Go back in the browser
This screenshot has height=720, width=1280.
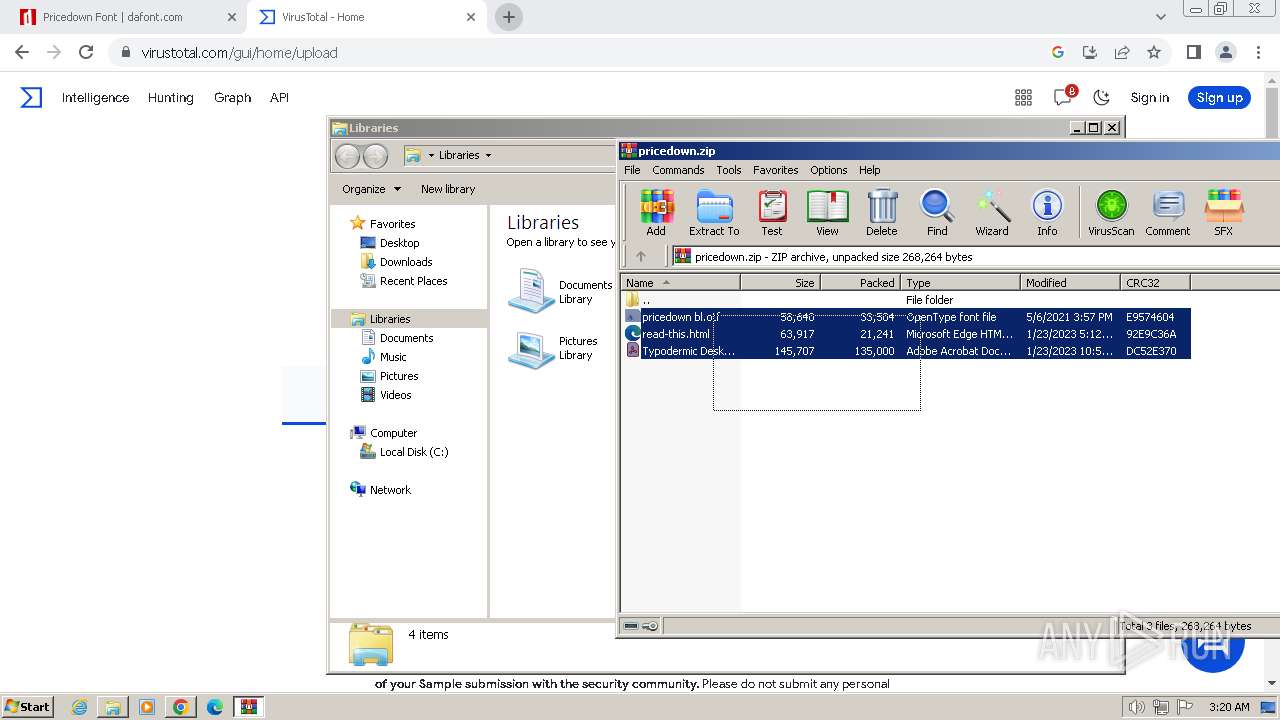pos(22,52)
